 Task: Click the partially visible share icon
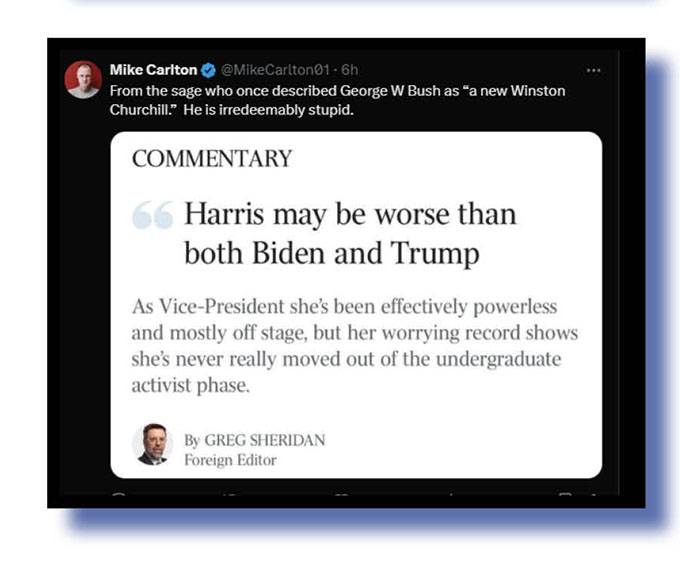pos(594,493)
